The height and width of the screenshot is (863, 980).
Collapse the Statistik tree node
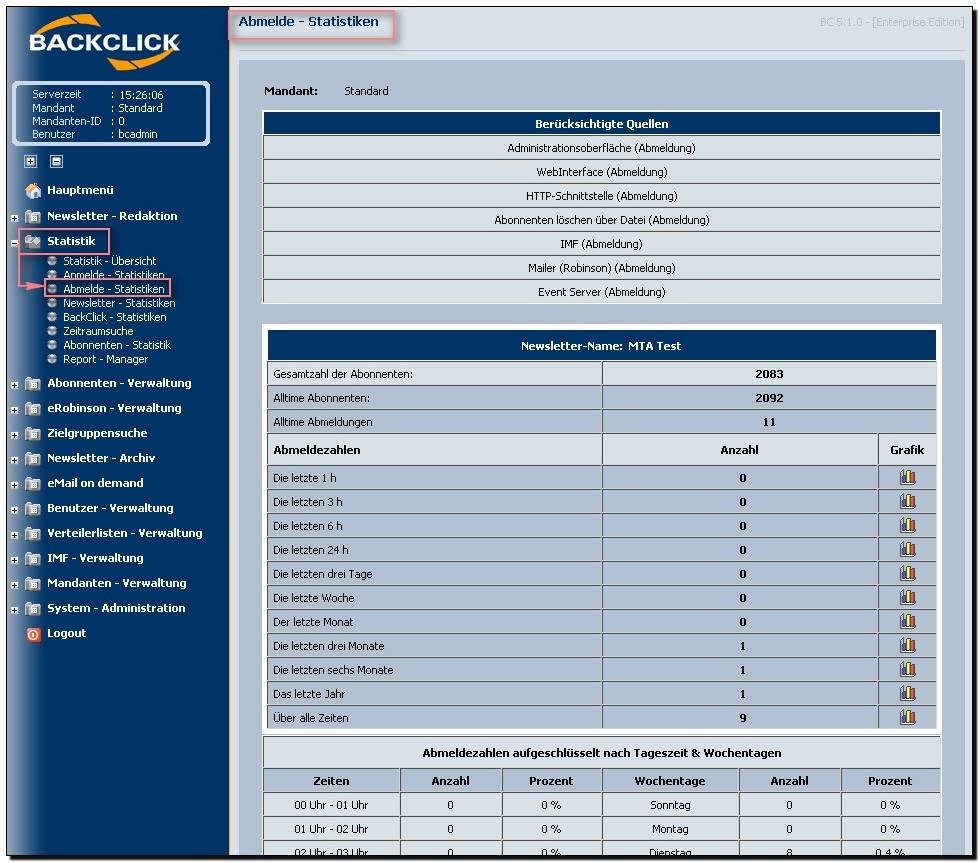point(14,243)
